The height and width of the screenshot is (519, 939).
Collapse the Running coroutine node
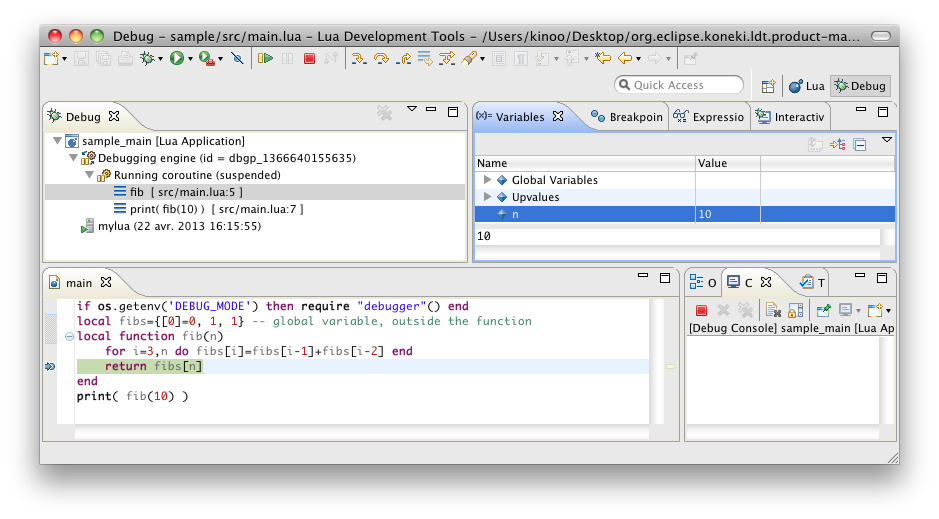point(89,175)
